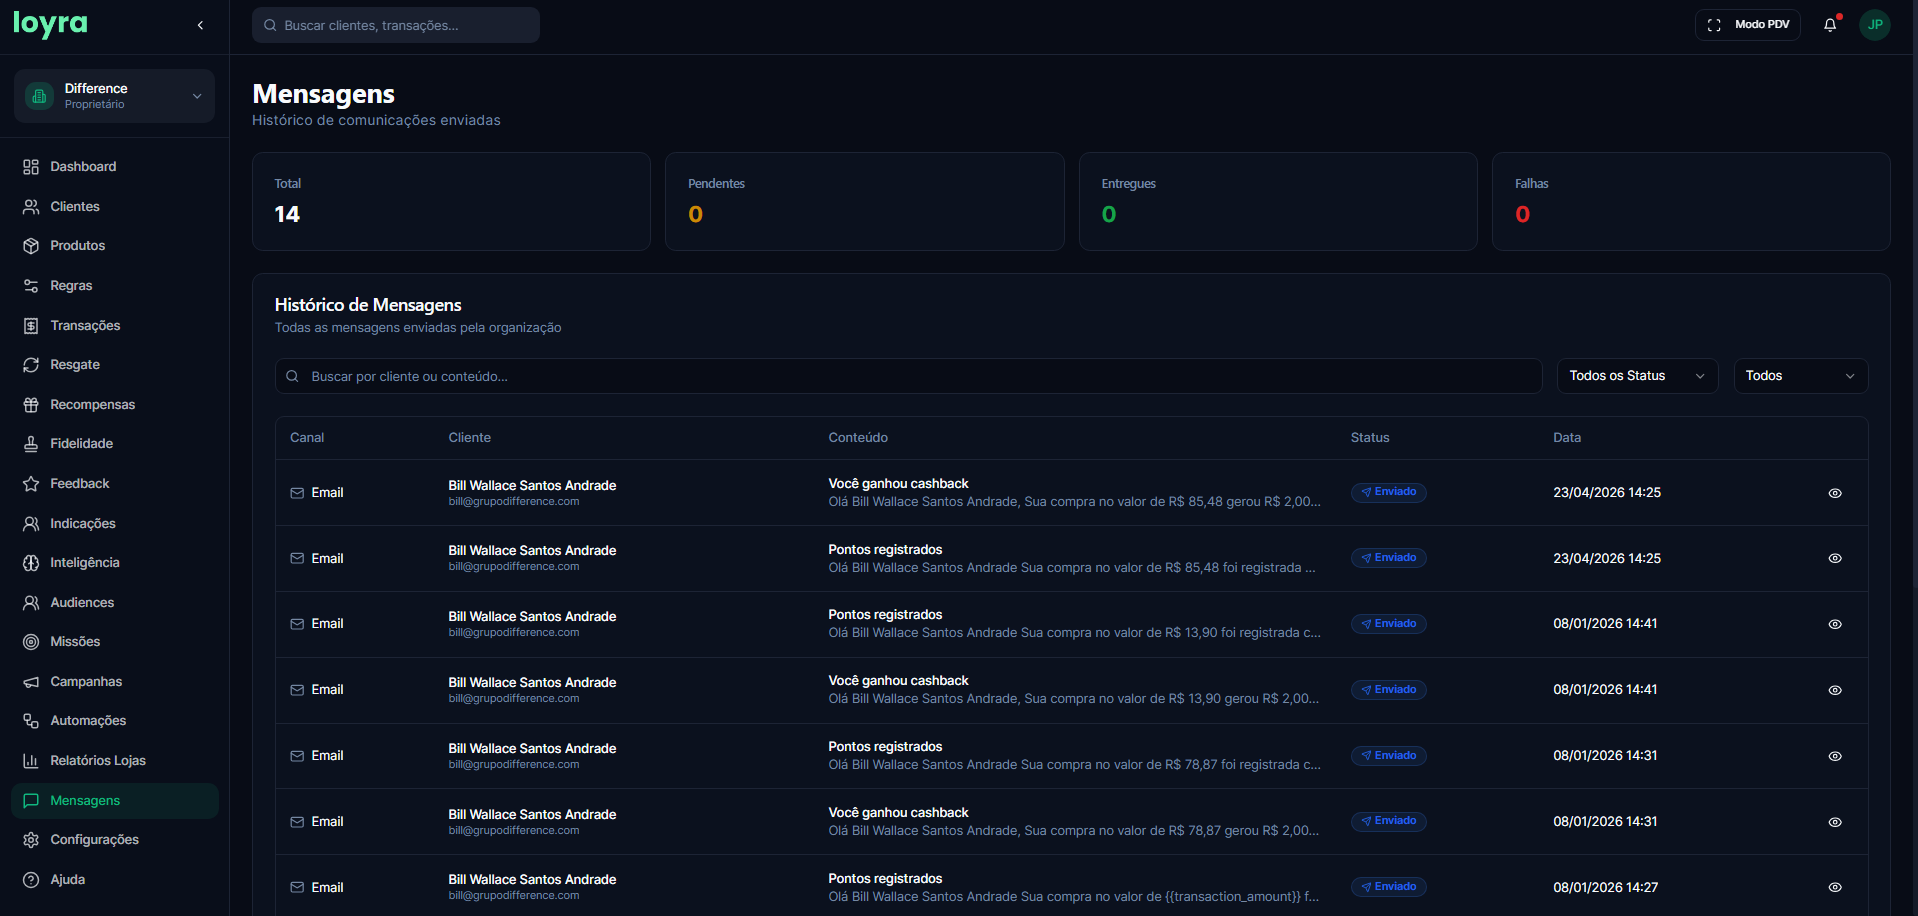This screenshot has width=1918, height=916.
Task: Click the Indicações user icon
Action: (x=31, y=524)
